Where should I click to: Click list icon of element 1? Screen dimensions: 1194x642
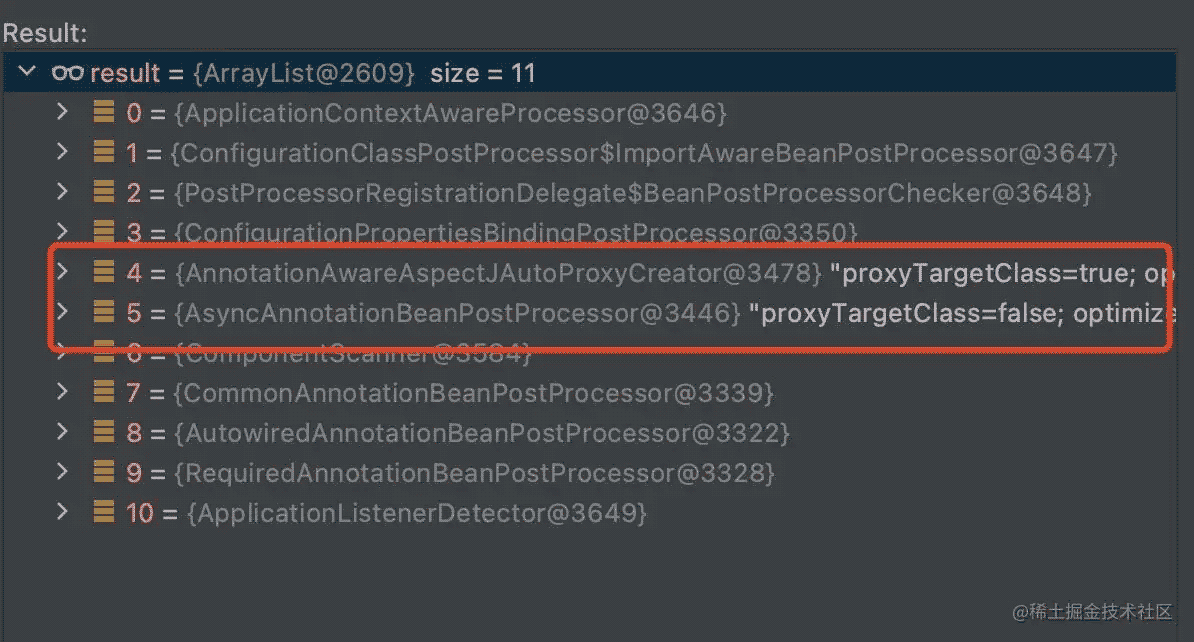point(104,152)
